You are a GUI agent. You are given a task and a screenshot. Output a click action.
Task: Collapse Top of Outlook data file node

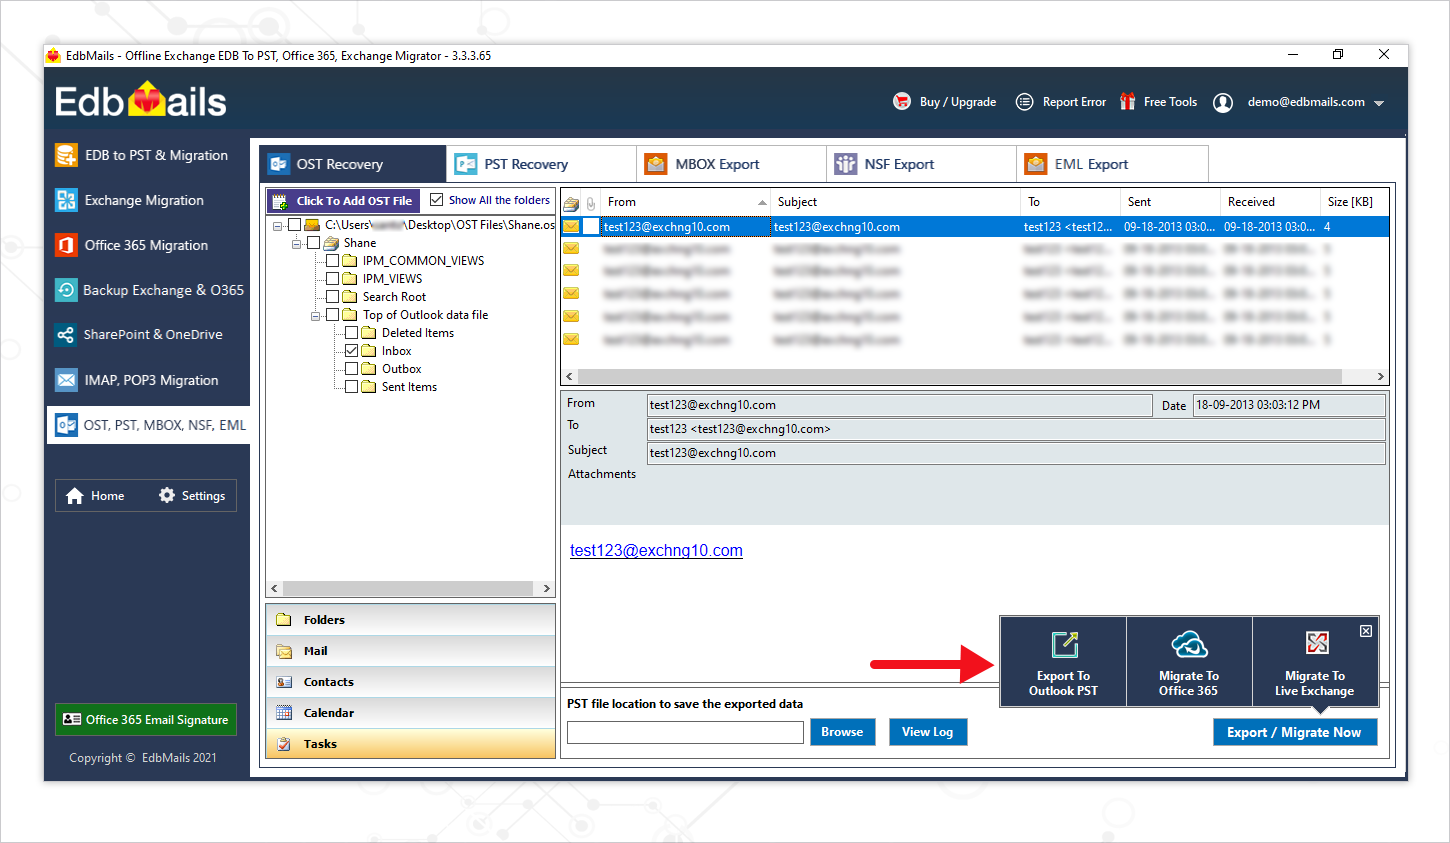click(315, 316)
